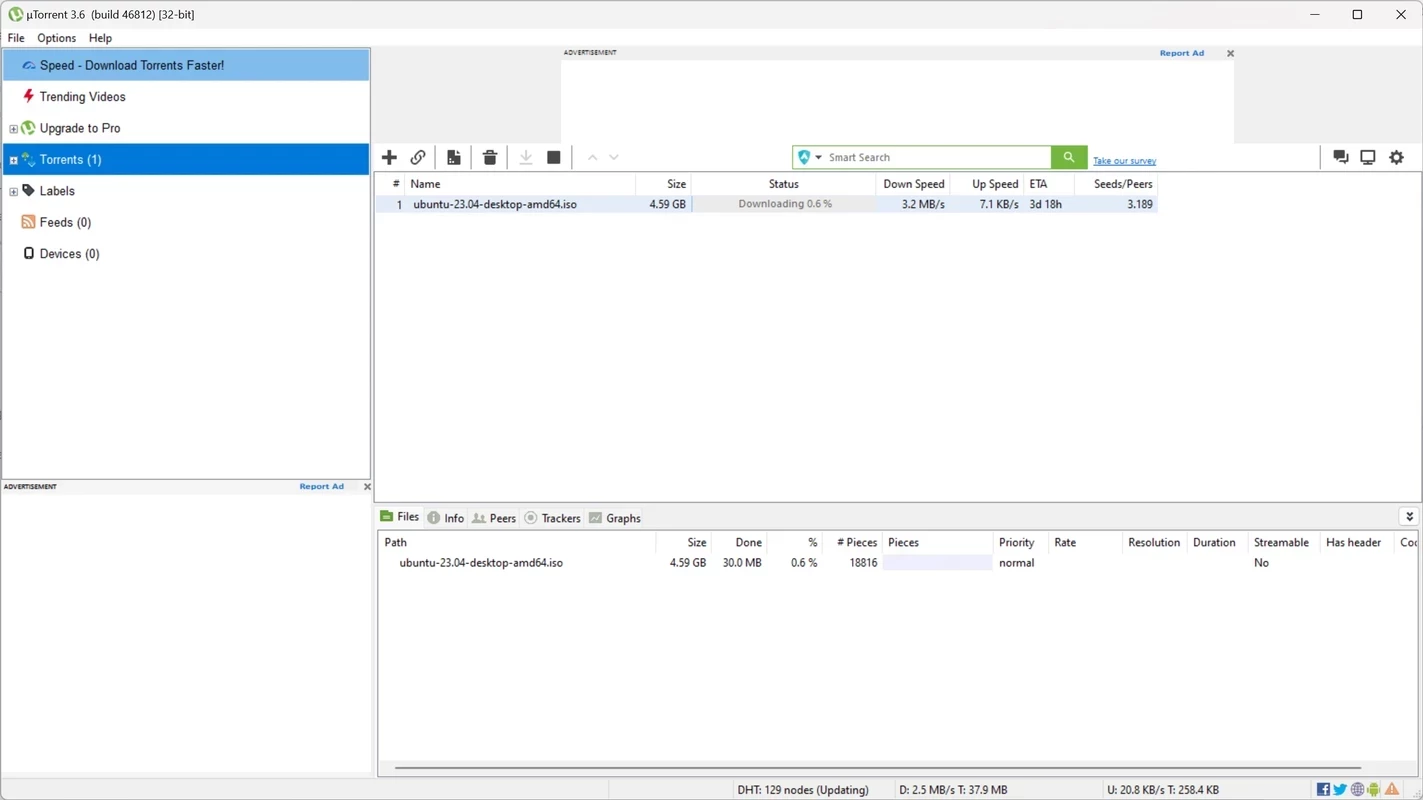
Task: Click the remote display monitor icon
Action: pos(1368,157)
